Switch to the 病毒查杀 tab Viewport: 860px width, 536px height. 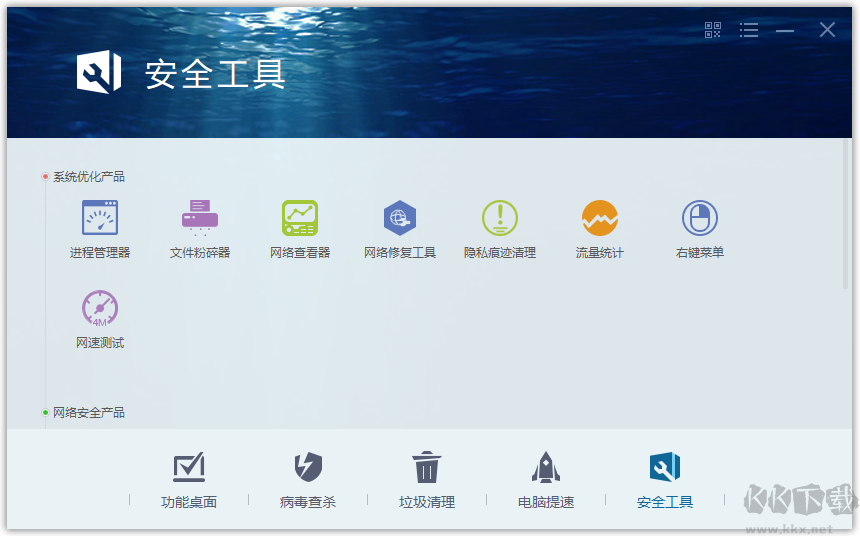coord(308,480)
